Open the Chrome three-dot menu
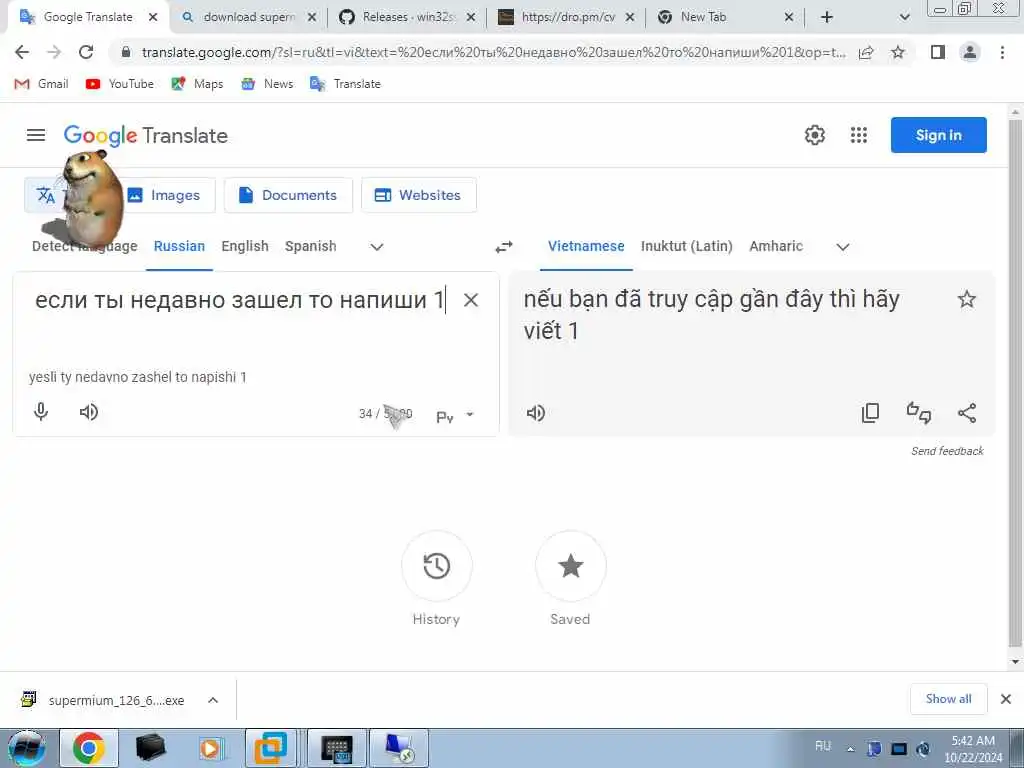 pos(1002,52)
